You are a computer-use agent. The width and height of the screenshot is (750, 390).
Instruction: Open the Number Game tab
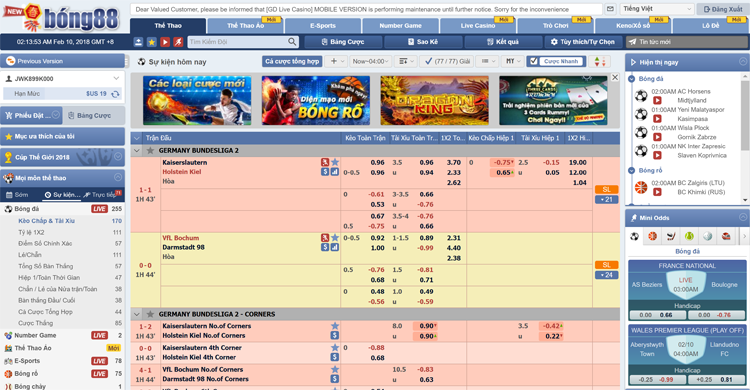pos(400,26)
